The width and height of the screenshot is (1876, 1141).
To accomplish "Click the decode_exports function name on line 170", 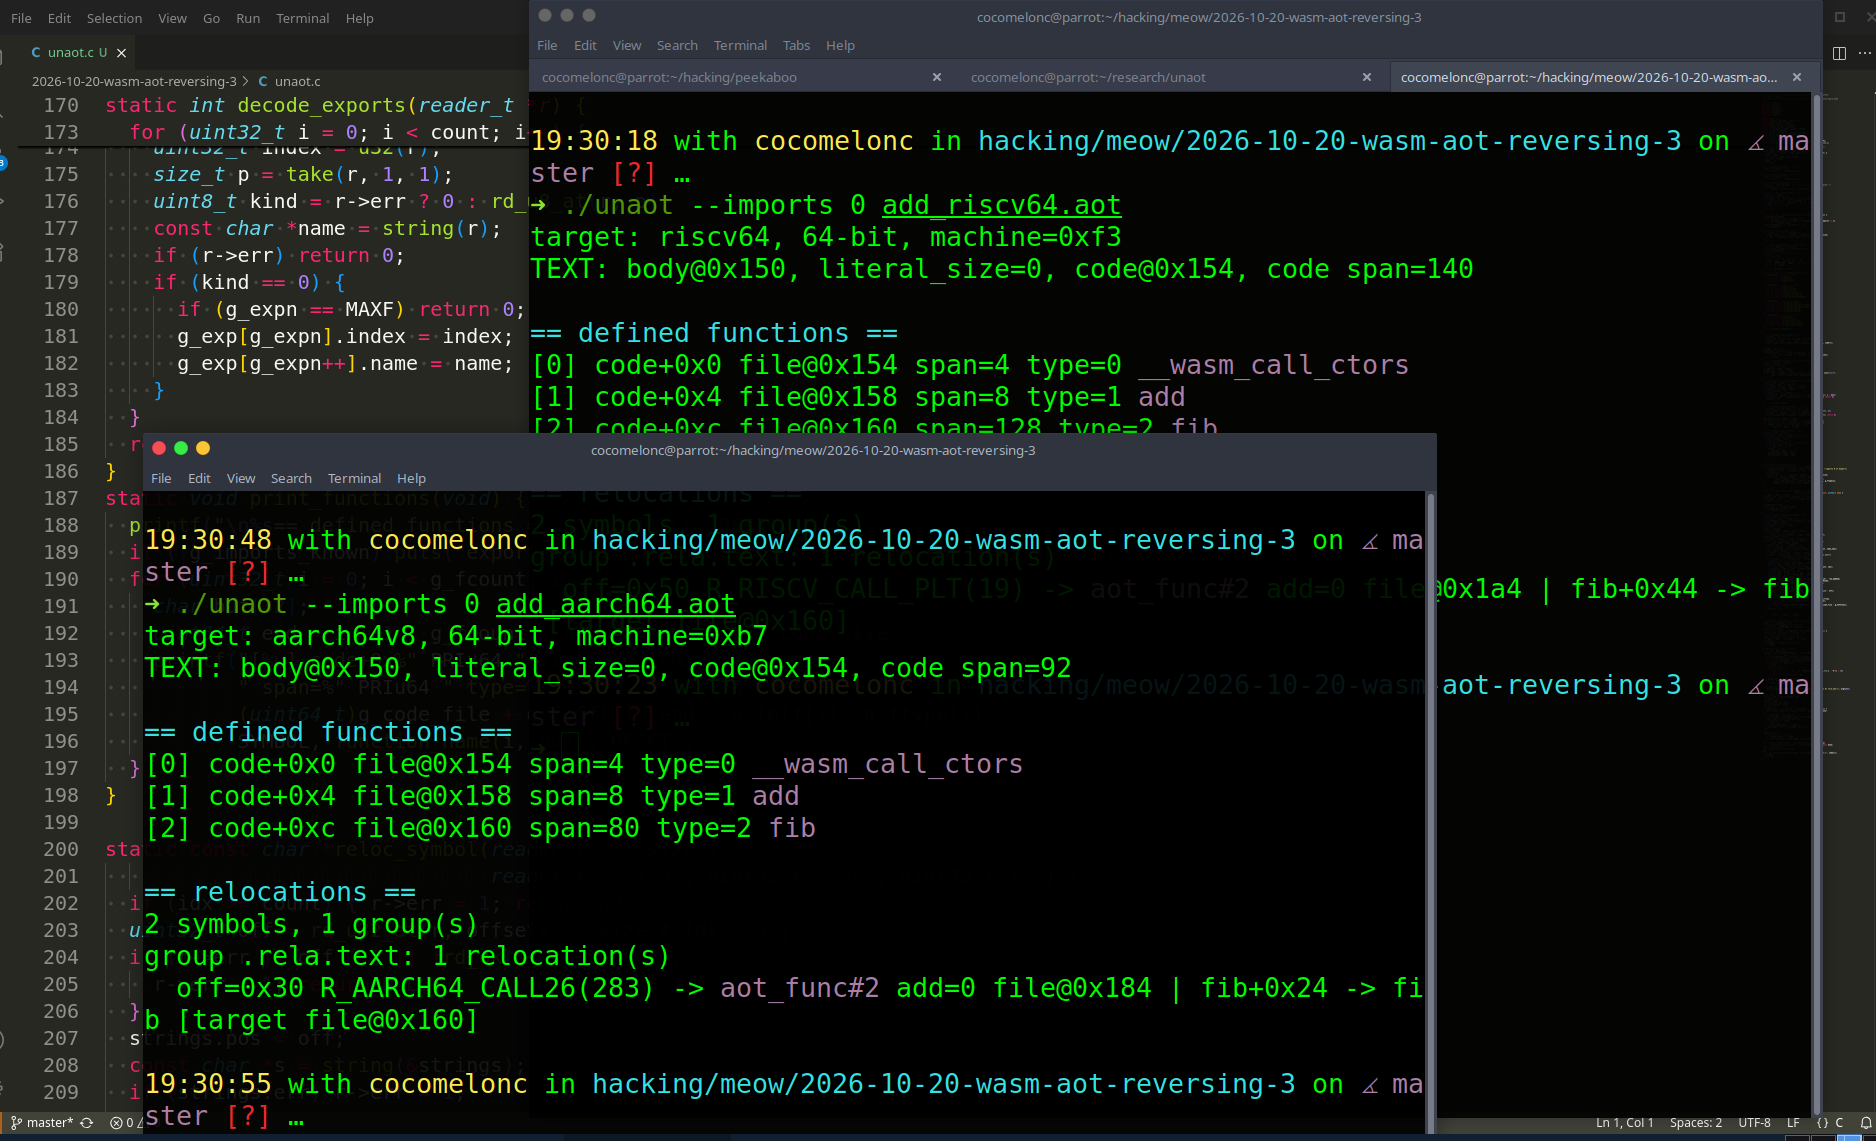I will click(x=321, y=105).
